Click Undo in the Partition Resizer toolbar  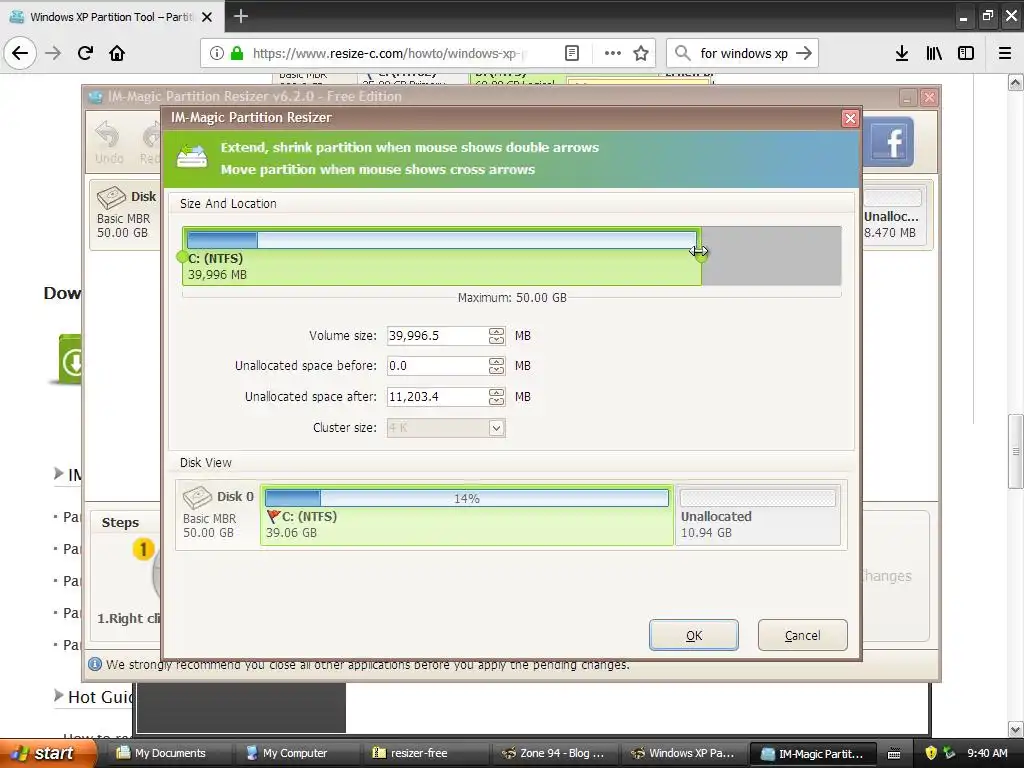coord(108,143)
